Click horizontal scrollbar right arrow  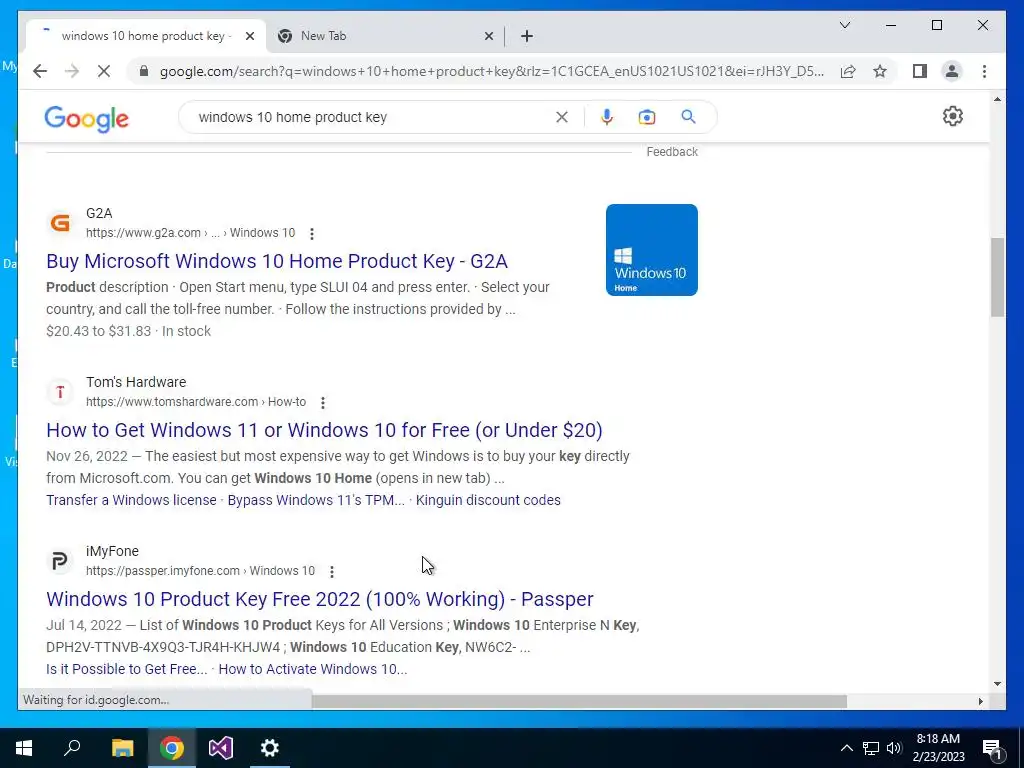980,701
